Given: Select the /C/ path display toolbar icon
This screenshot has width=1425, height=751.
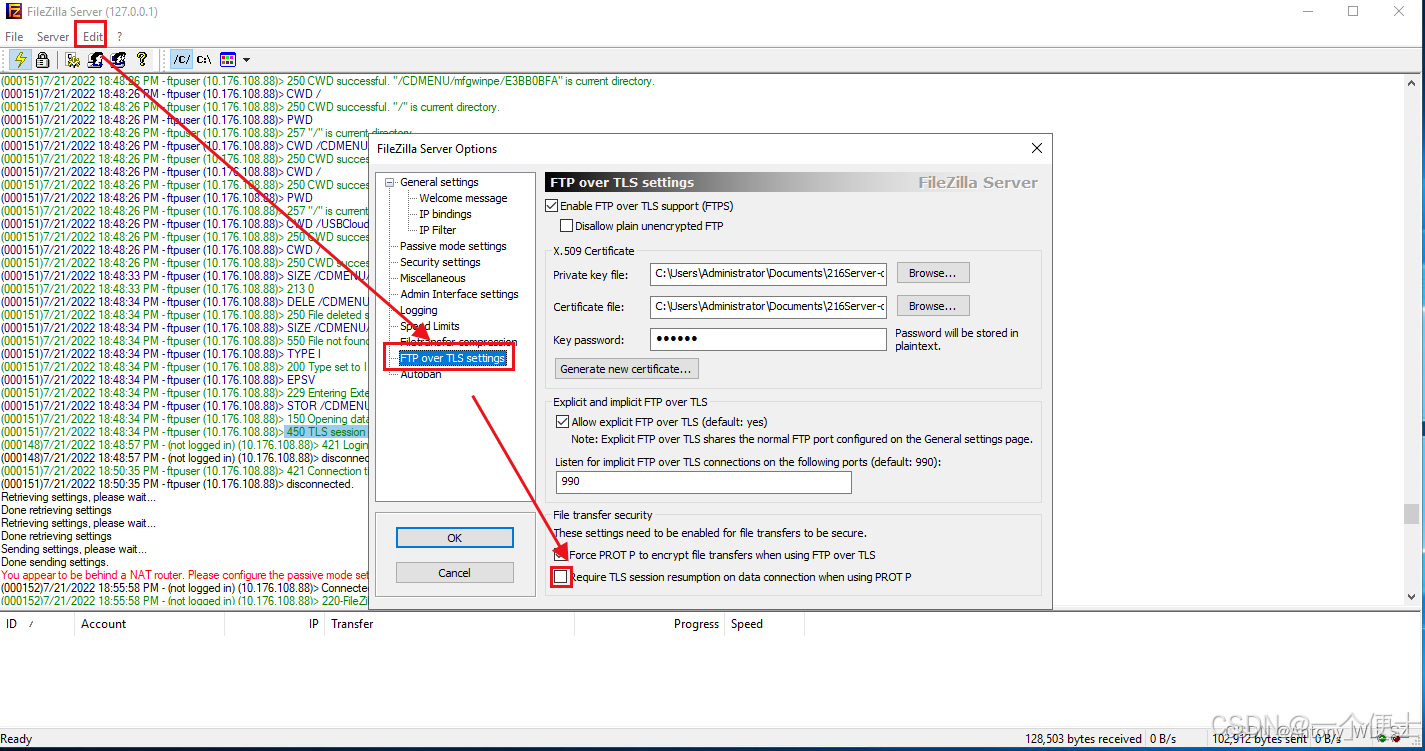Looking at the screenshot, I should (181, 60).
